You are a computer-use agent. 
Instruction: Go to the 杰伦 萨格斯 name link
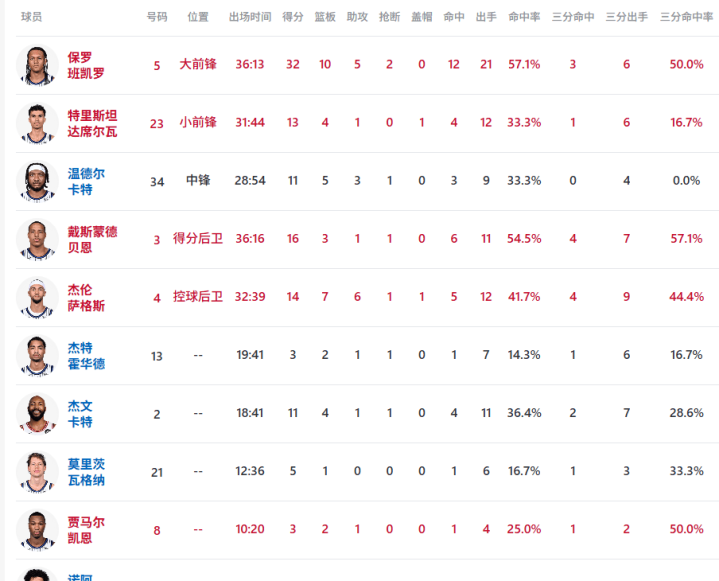86,297
